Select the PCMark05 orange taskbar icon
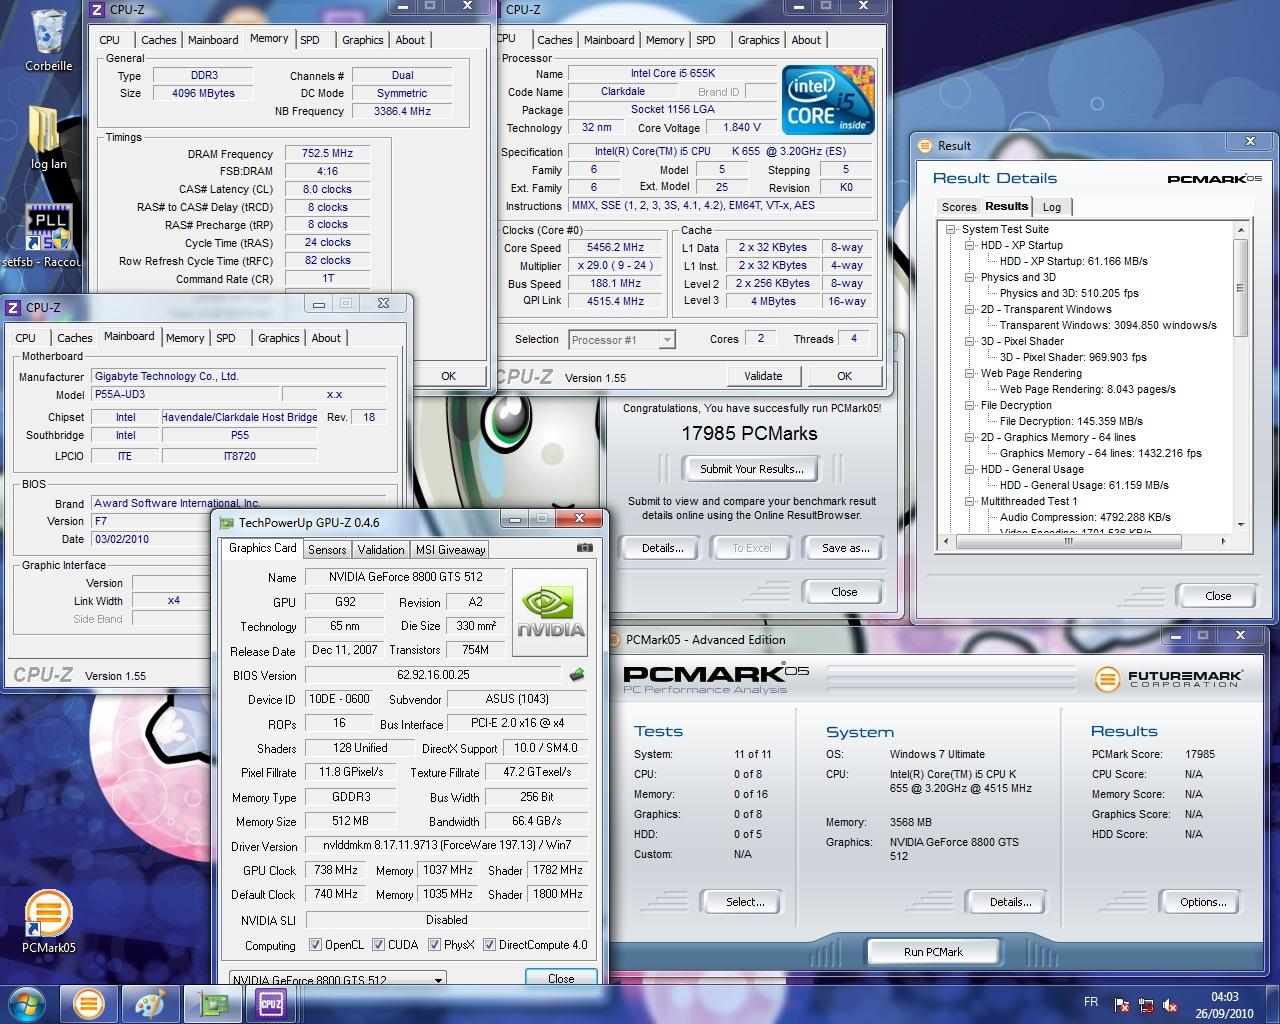Screen dimensions: 1280x1024 89,1003
